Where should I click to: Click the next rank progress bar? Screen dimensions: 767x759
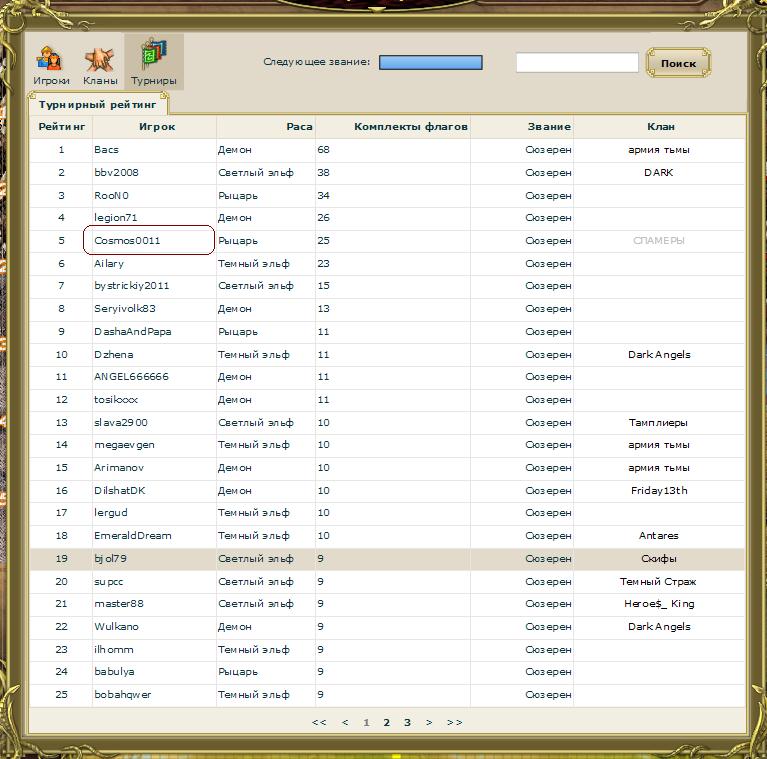click(431, 62)
